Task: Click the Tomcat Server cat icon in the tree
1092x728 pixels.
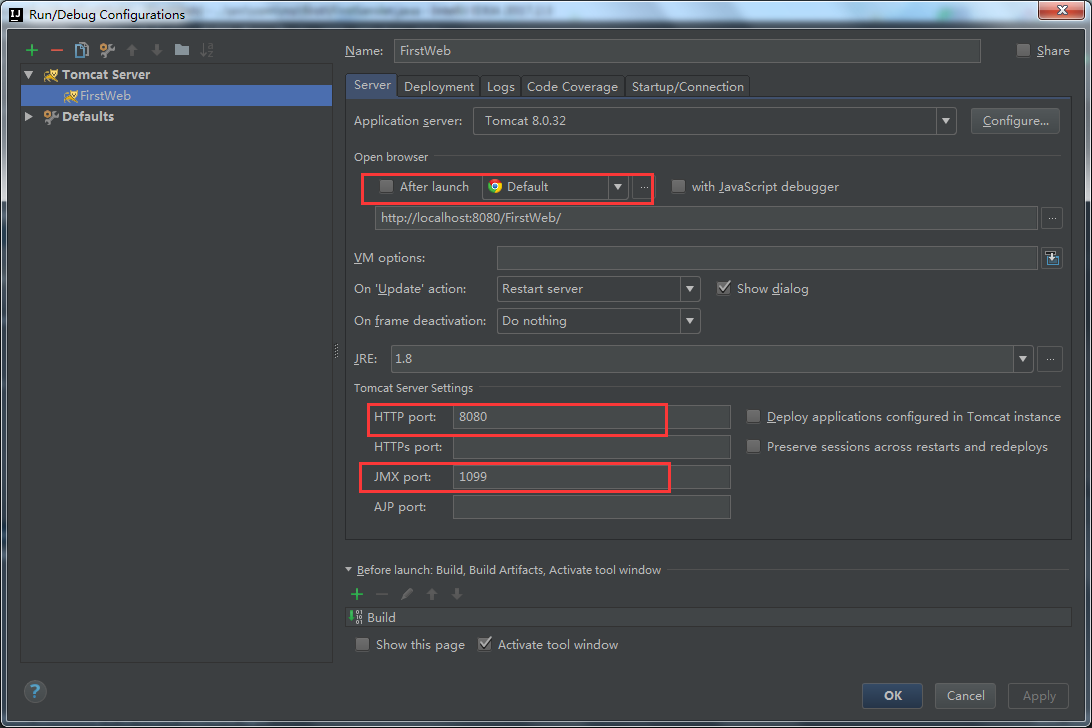Action: pyautogui.click(x=51, y=75)
